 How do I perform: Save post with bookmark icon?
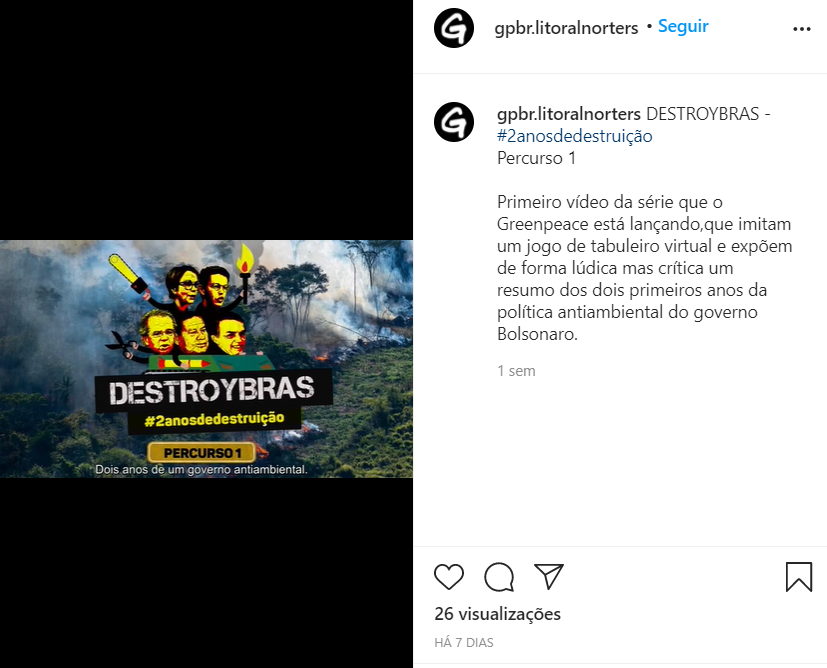point(799,577)
